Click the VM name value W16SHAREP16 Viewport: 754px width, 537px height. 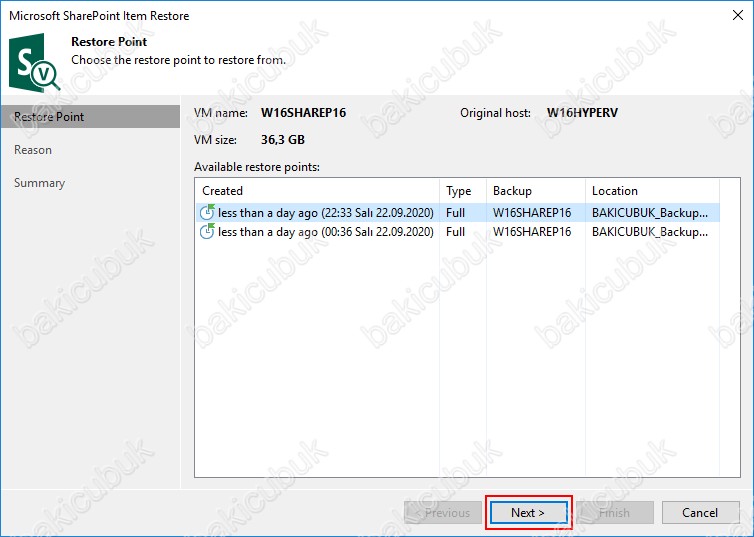click(x=303, y=112)
